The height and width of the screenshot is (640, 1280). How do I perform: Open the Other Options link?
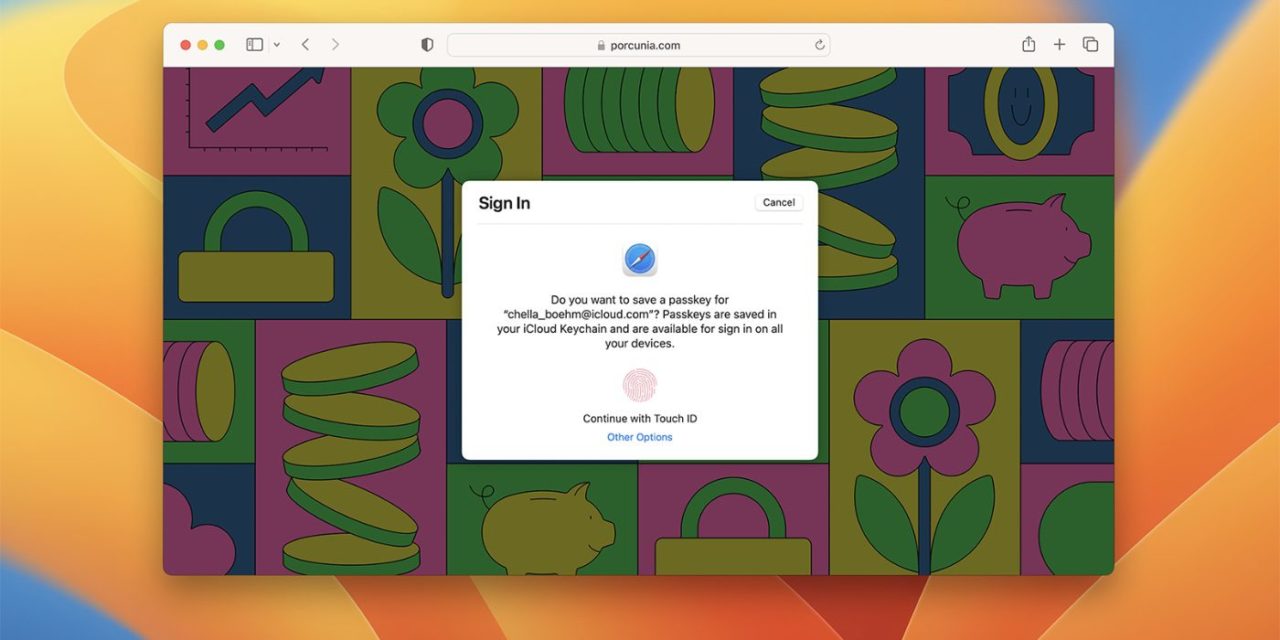639,437
